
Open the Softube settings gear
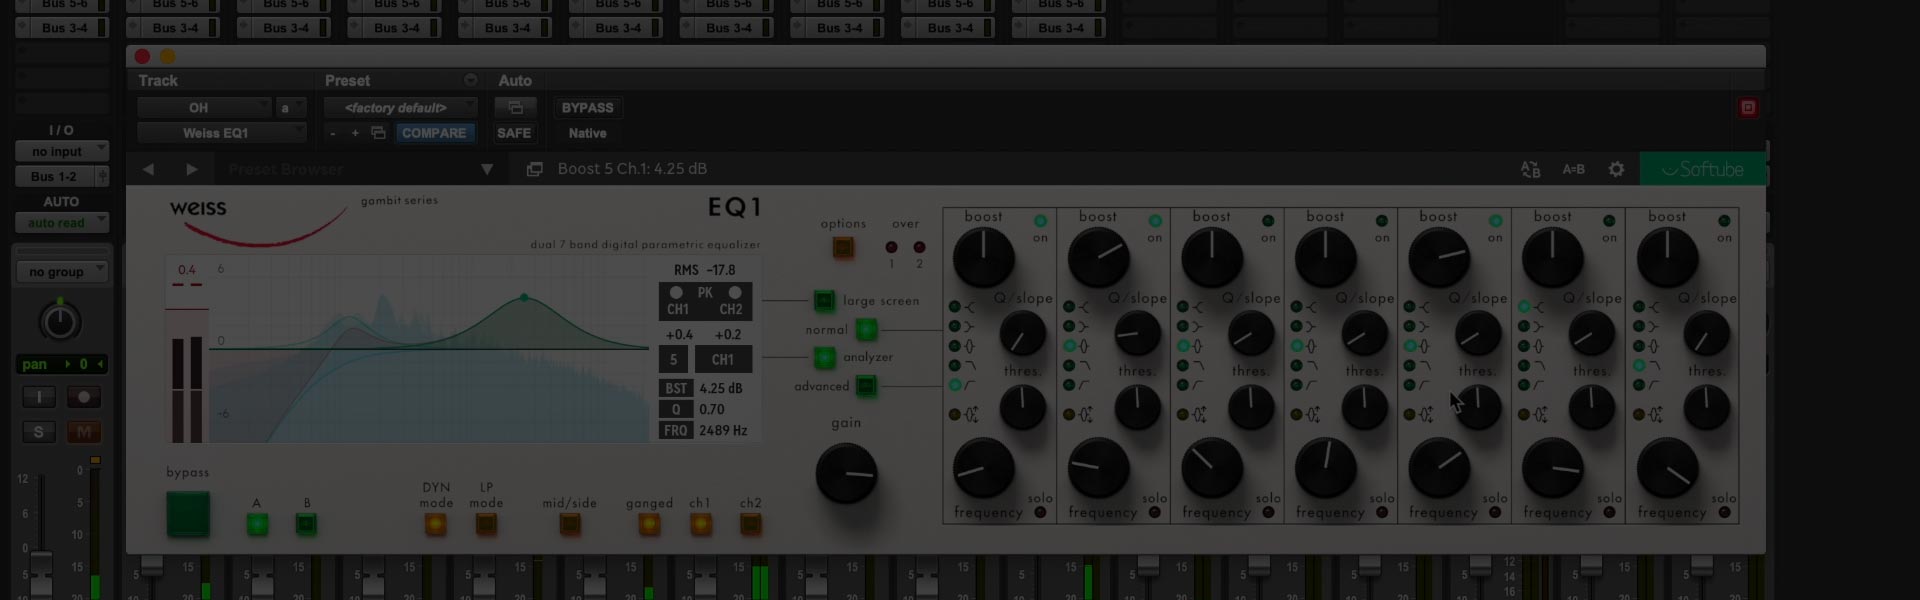point(1616,170)
